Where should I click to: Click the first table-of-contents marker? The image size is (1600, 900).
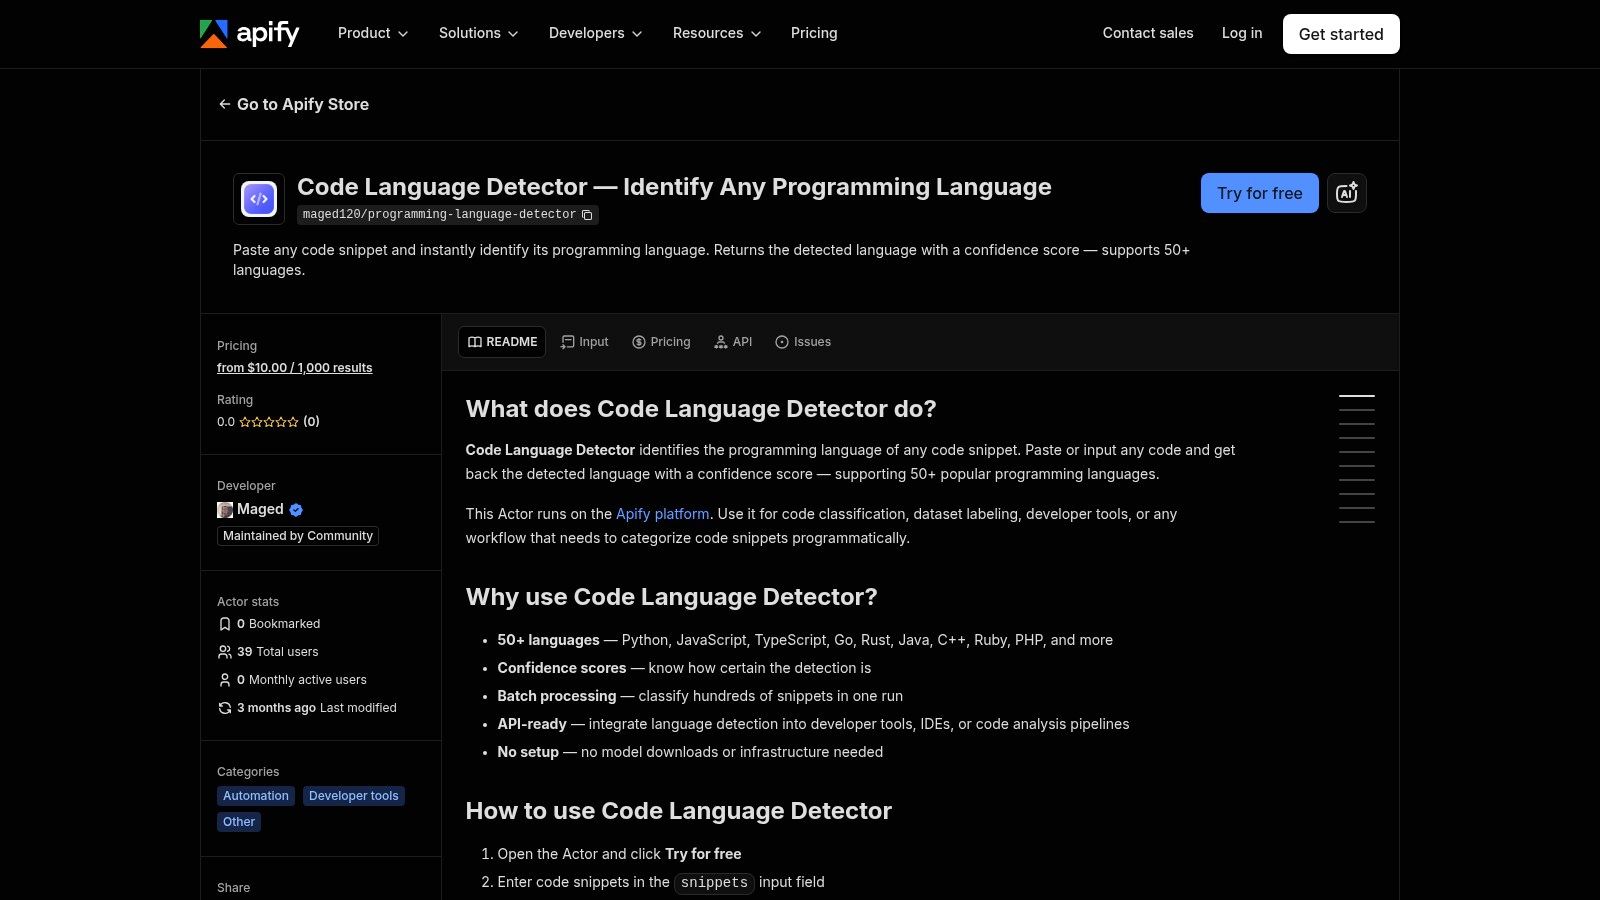point(1357,396)
